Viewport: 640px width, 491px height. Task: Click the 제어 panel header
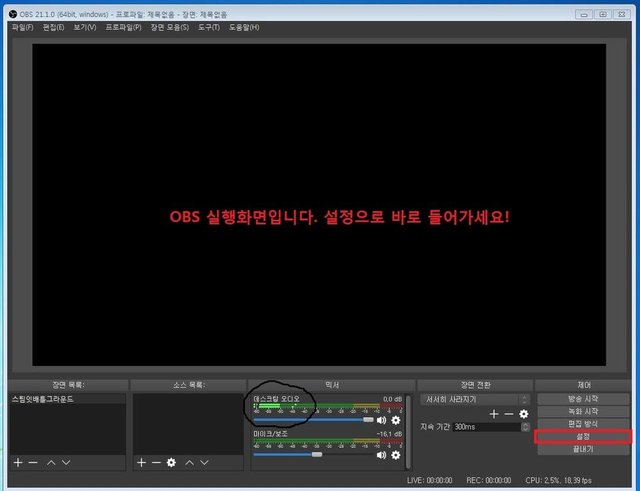pyautogui.click(x=584, y=385)
